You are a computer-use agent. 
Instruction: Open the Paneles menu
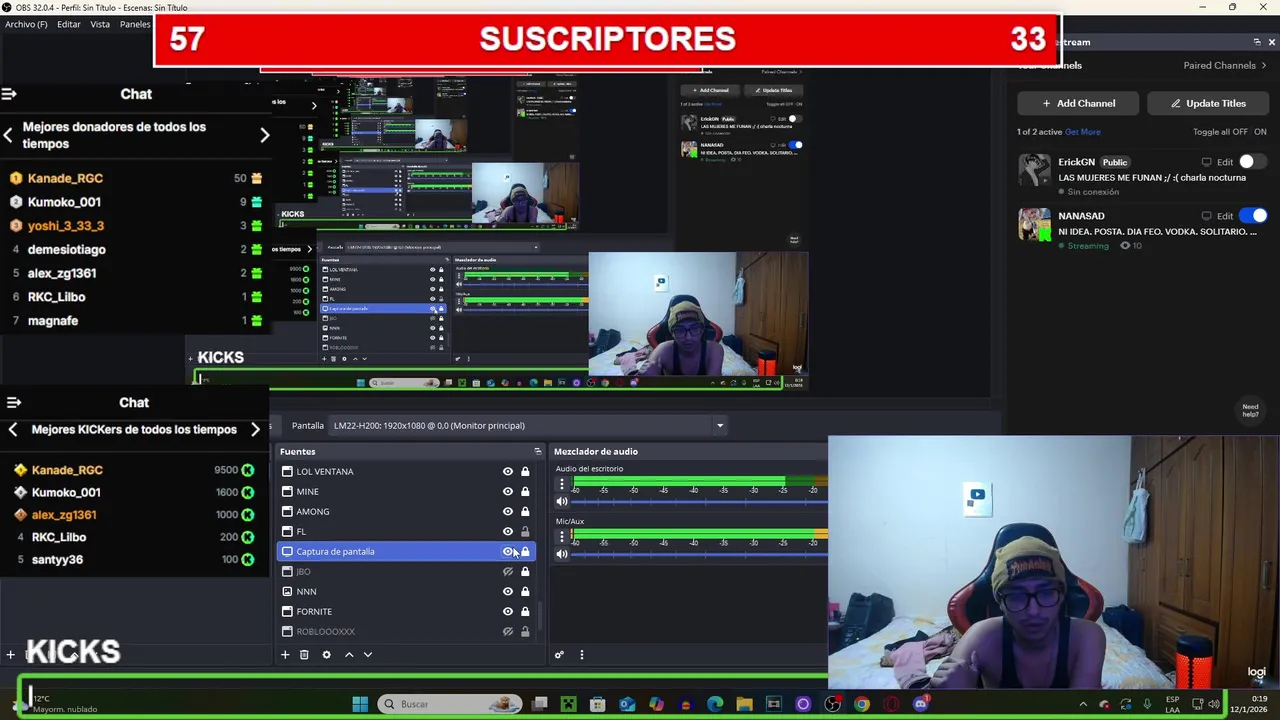click(x=135, y=24)
